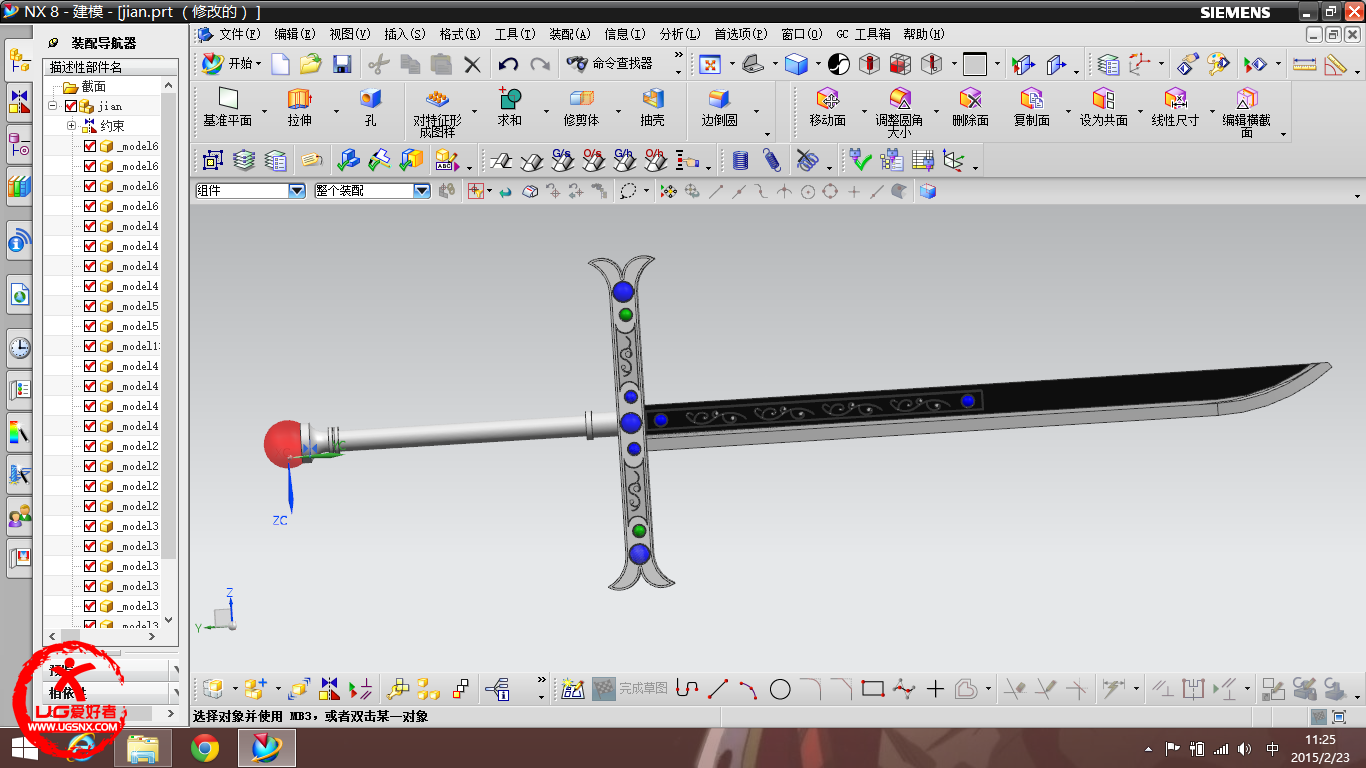The width and height of the screenshot is (1366, 768).
Task: Uncheck the _model6 checkbox directly below 约束
Action: click(x=90, y=146)
